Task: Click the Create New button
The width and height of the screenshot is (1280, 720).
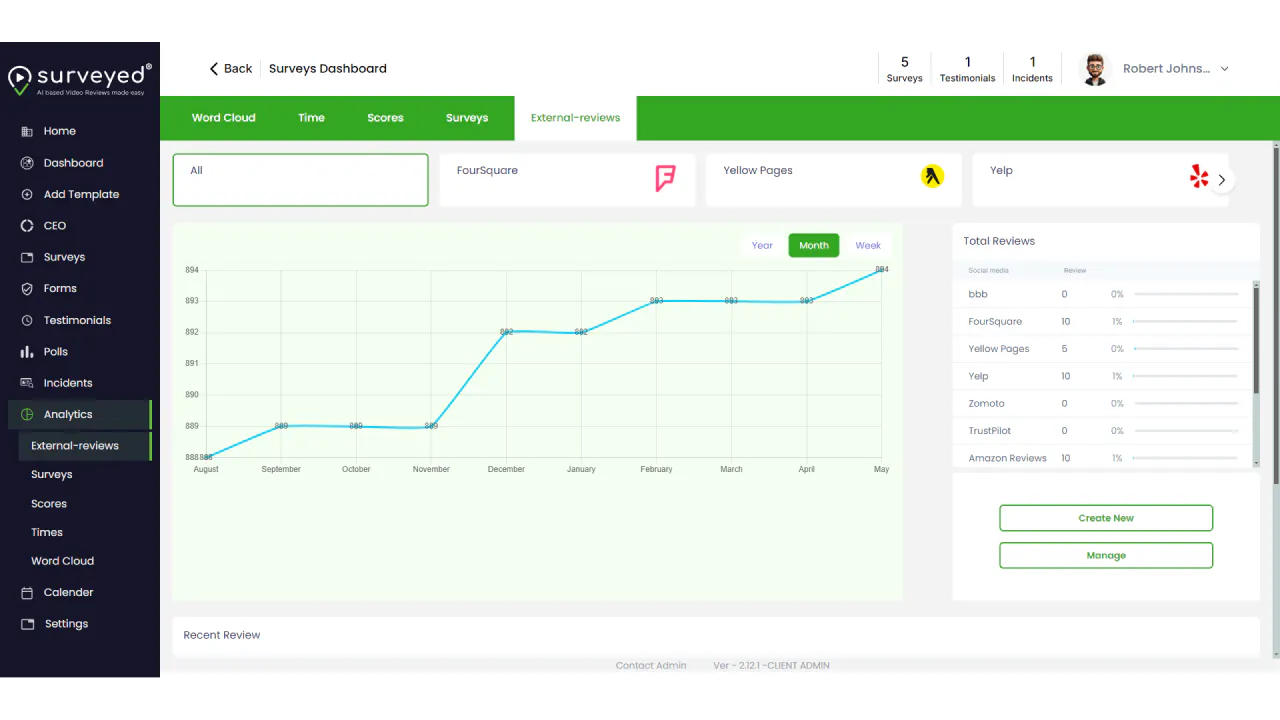Action: tap(1106, 518)
